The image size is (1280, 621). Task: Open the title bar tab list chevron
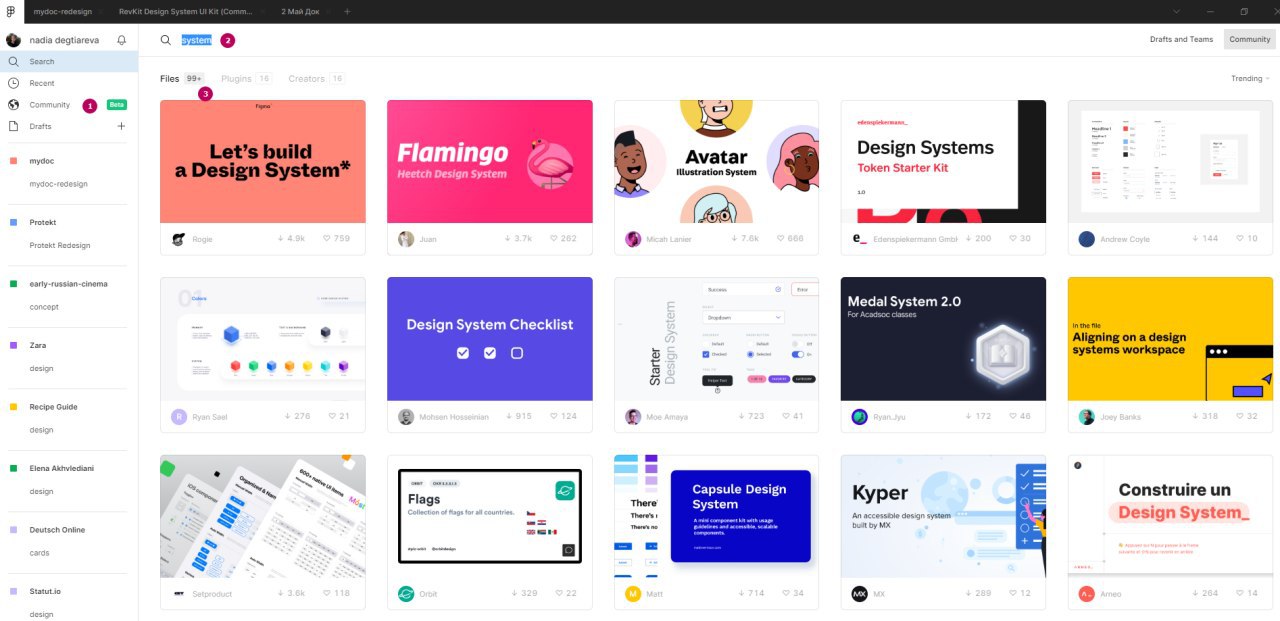1175,11
